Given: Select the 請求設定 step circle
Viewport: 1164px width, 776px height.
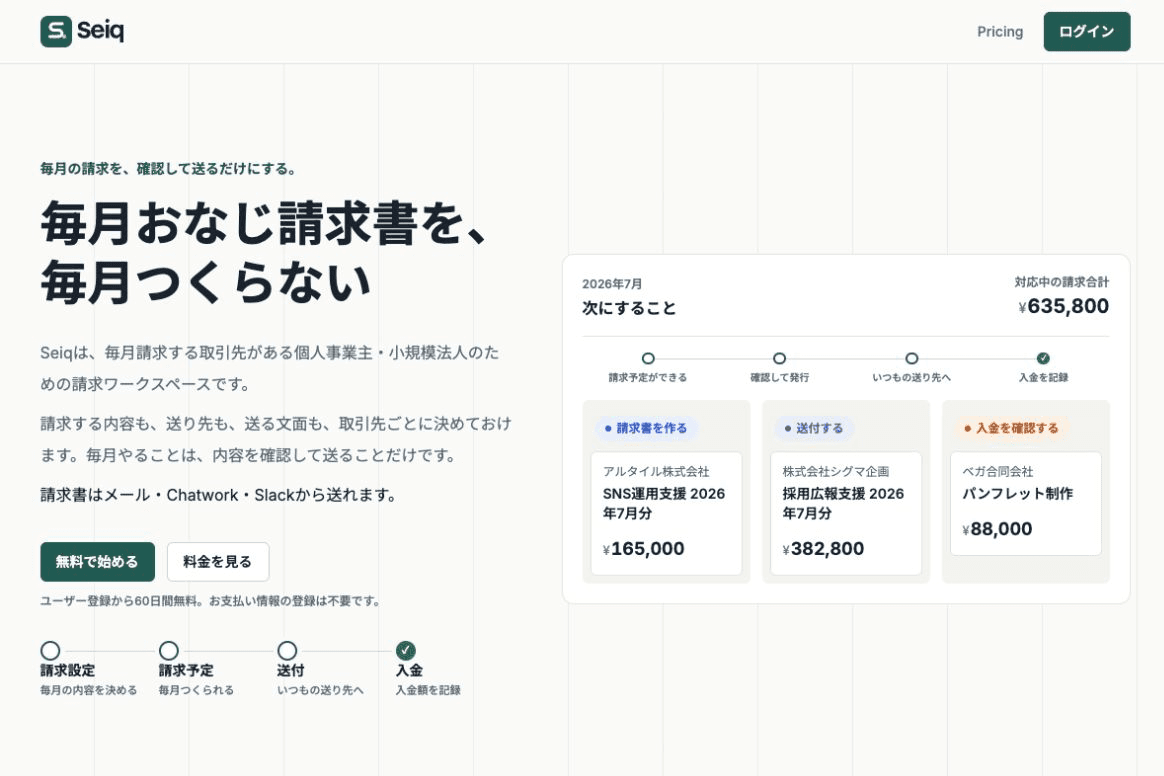Looking at the screenshot, I should pos(50,651).
